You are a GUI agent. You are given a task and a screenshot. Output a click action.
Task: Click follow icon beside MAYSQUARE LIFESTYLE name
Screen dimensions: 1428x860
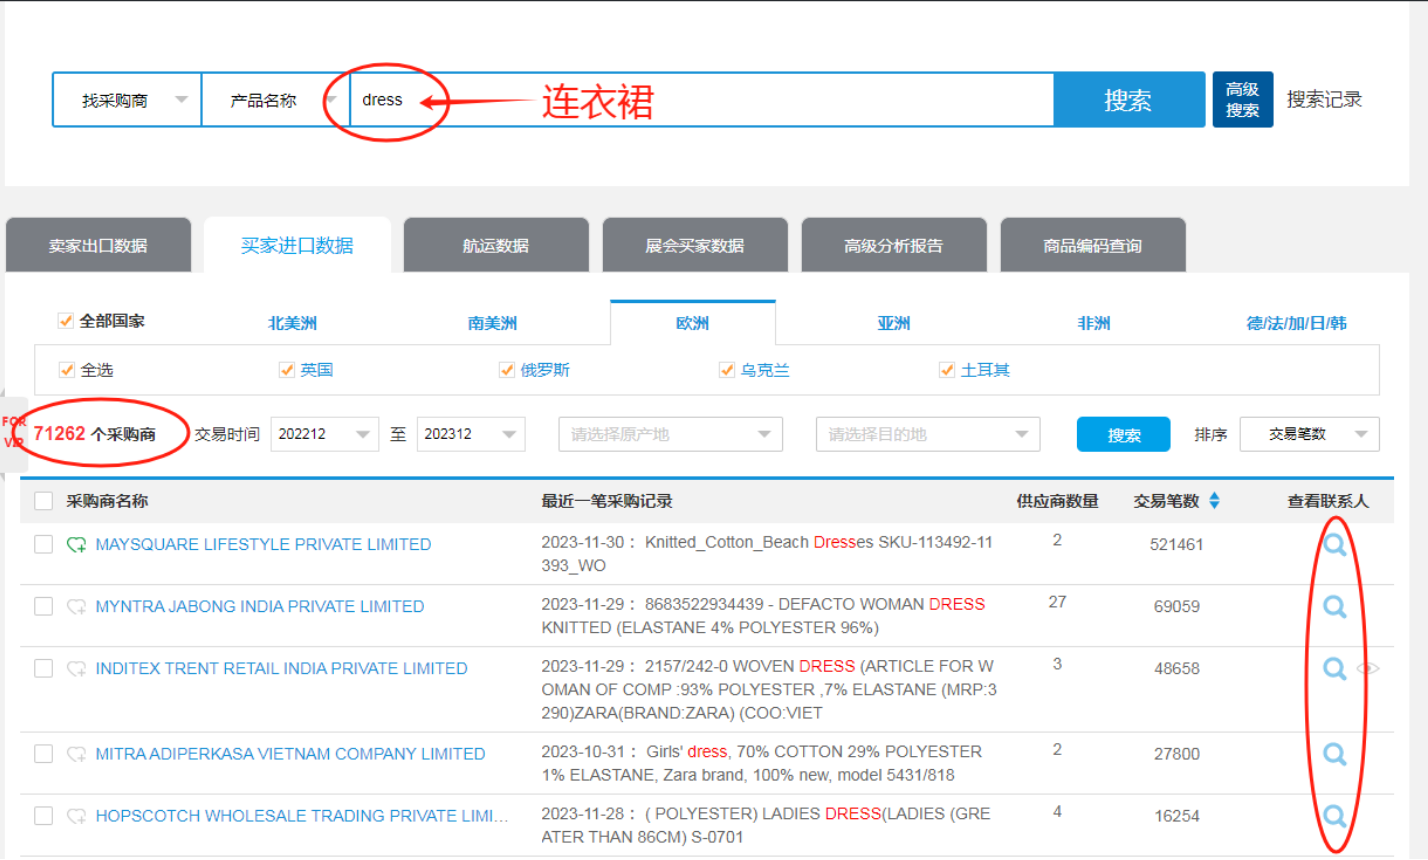[x=76, y=545]
